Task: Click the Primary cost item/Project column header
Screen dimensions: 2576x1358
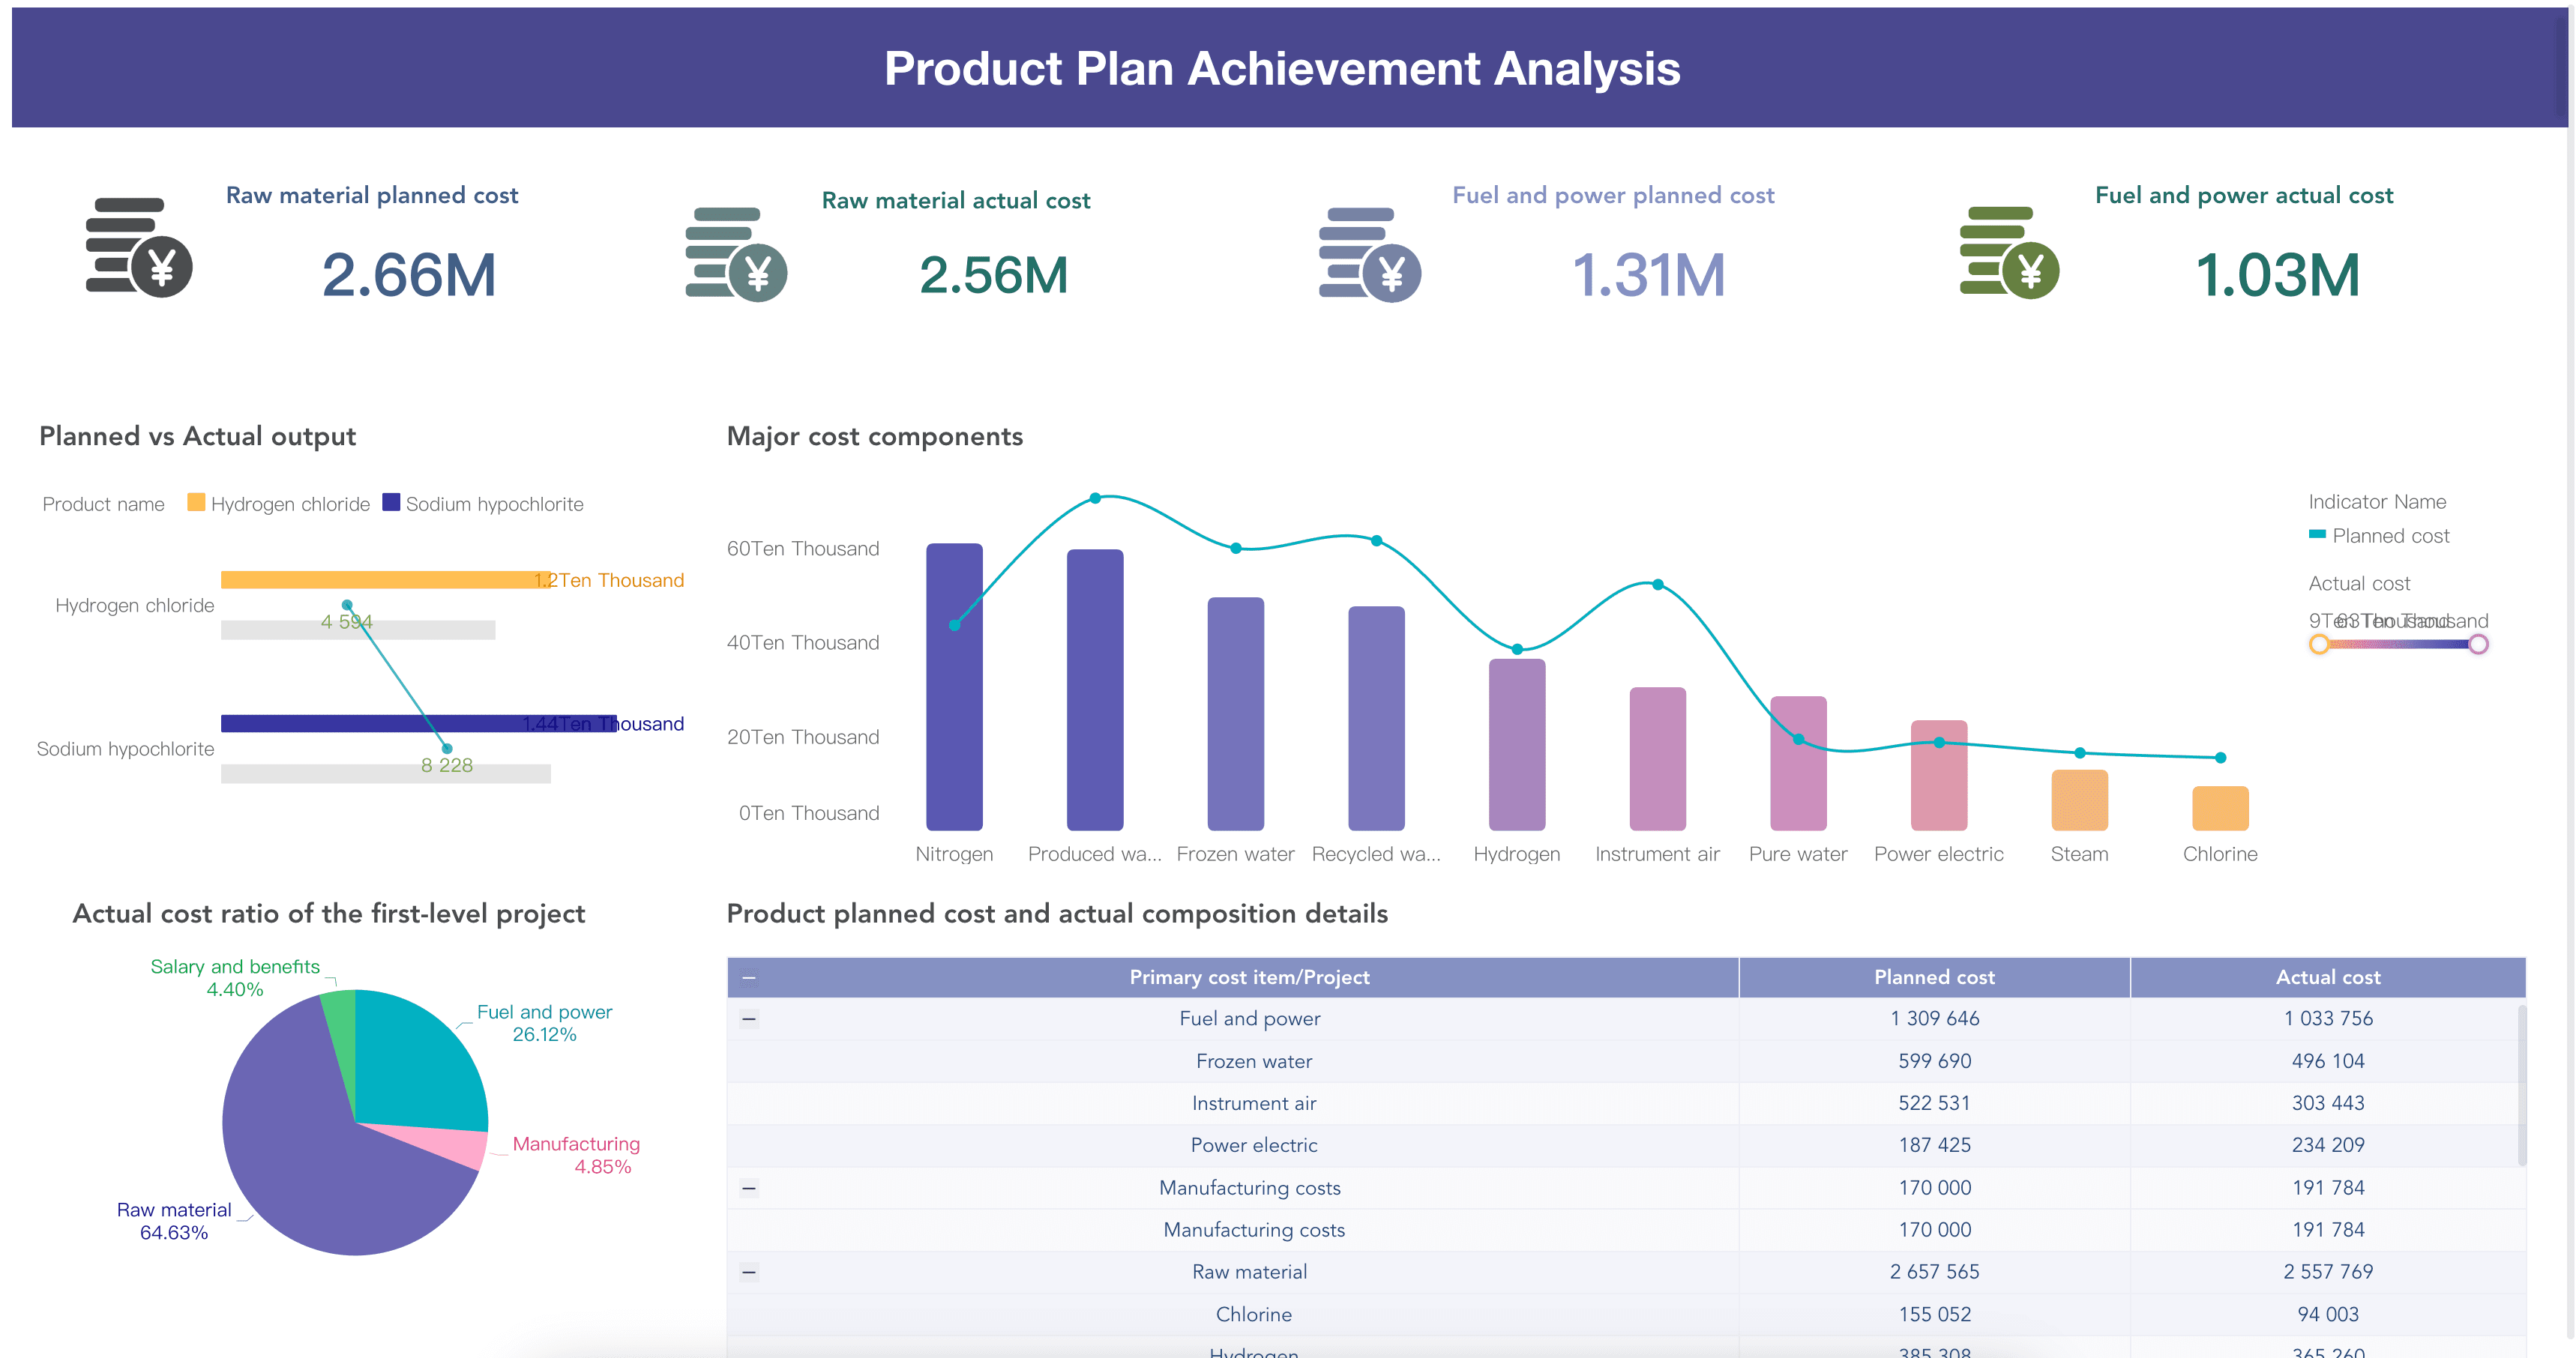Action: click(x=1249, y=977)
